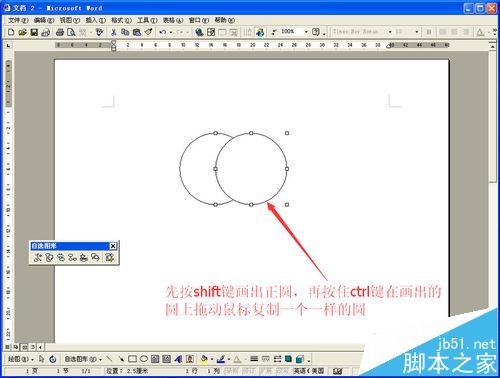Image resolution: width=500 pixels, height=378 pixels.
Task: Undo the last action
Action: (x=163, y=32)
